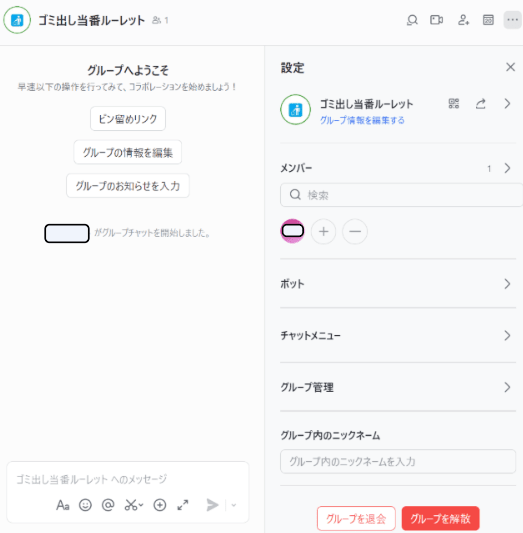Click the circled plus attachment icon
The width and height of the screenshot is (523, 533).
coord(160,505)
